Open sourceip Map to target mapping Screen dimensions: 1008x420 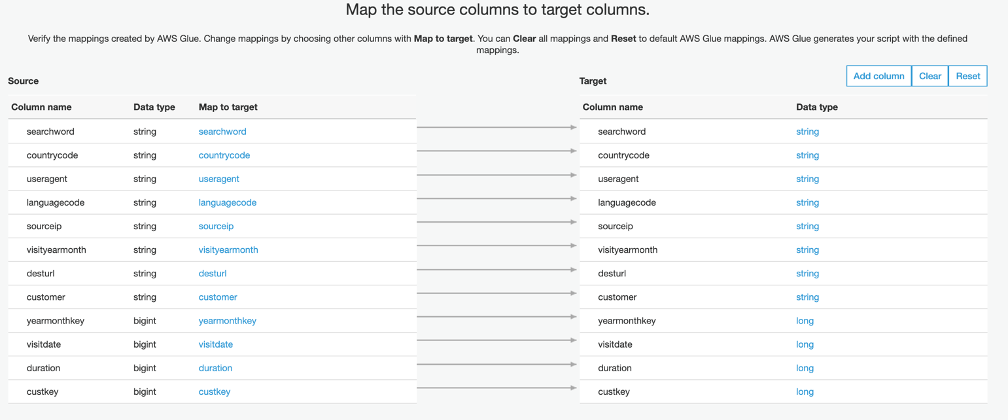216,226
